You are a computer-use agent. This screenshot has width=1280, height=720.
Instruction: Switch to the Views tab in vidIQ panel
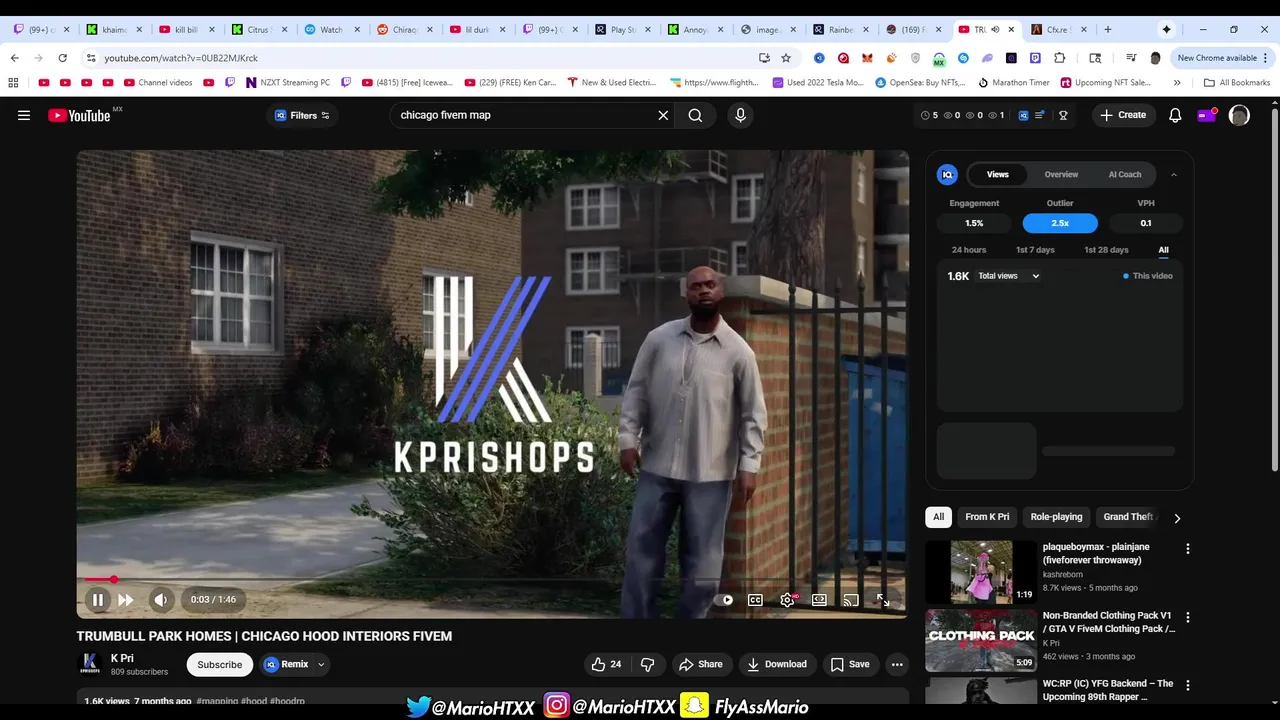pyautogui.click(x=998, y=174)
